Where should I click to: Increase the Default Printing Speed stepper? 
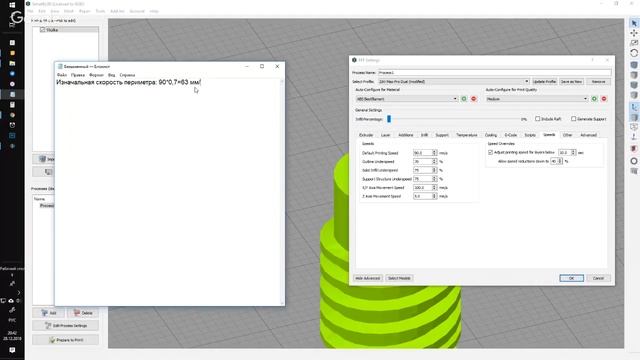pyautogui.click(x=434, y=151)
